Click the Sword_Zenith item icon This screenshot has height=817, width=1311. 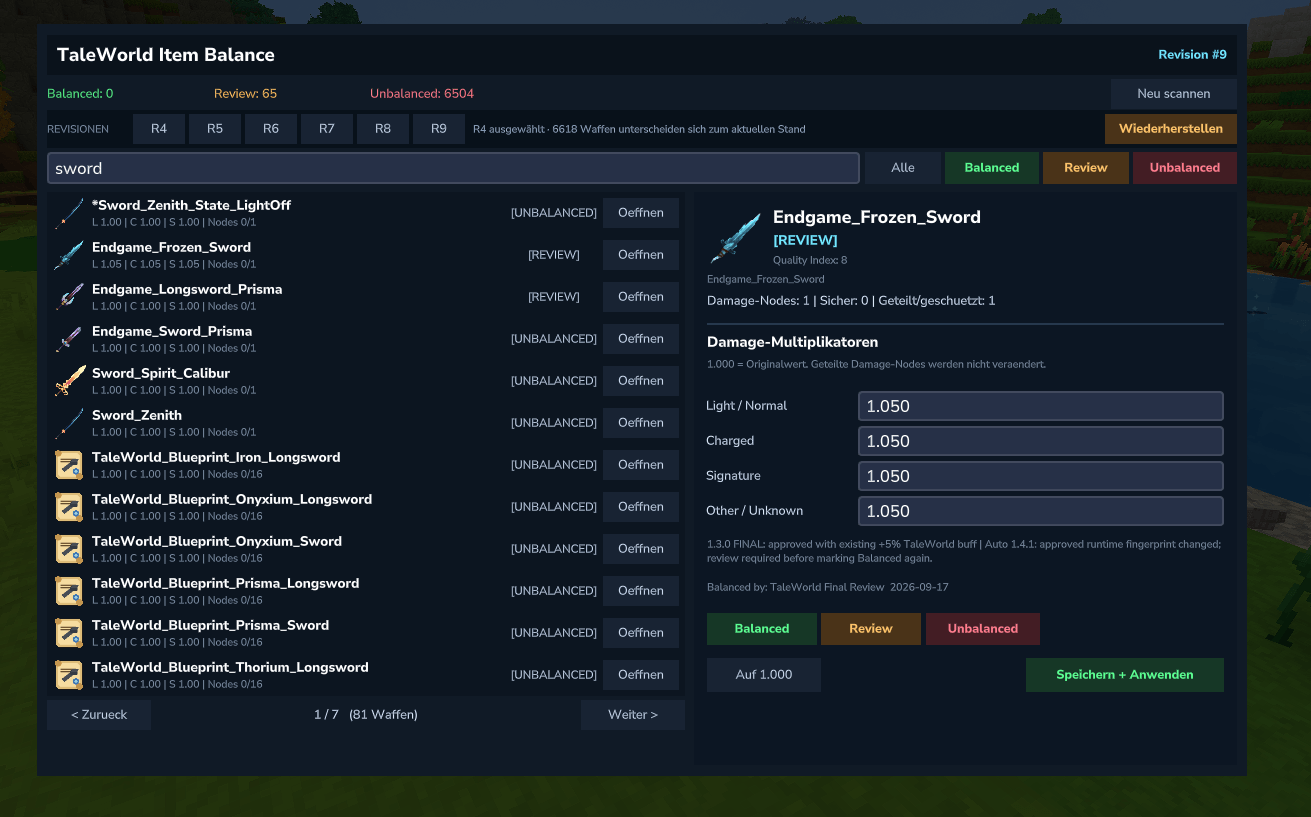69,423
